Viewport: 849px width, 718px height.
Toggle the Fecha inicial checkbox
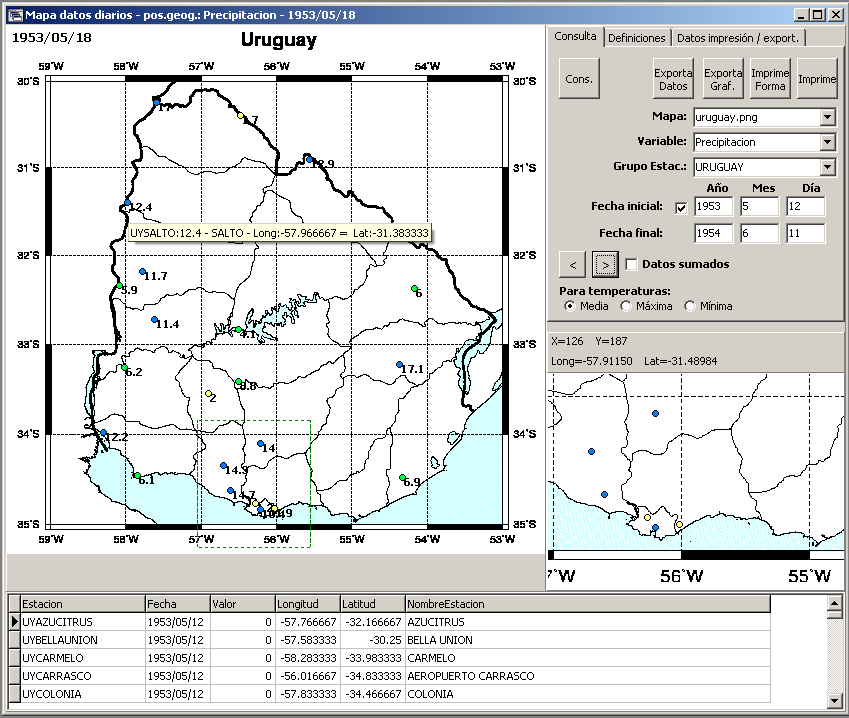click(681, 208)
